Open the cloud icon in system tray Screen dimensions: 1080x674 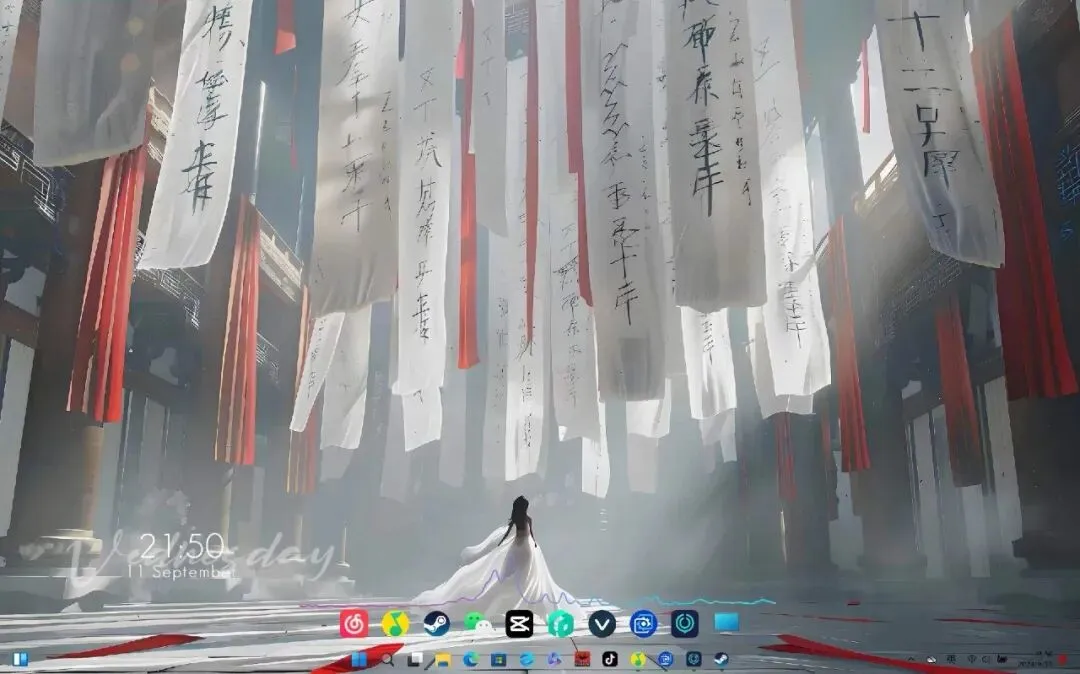pos(931,660)
